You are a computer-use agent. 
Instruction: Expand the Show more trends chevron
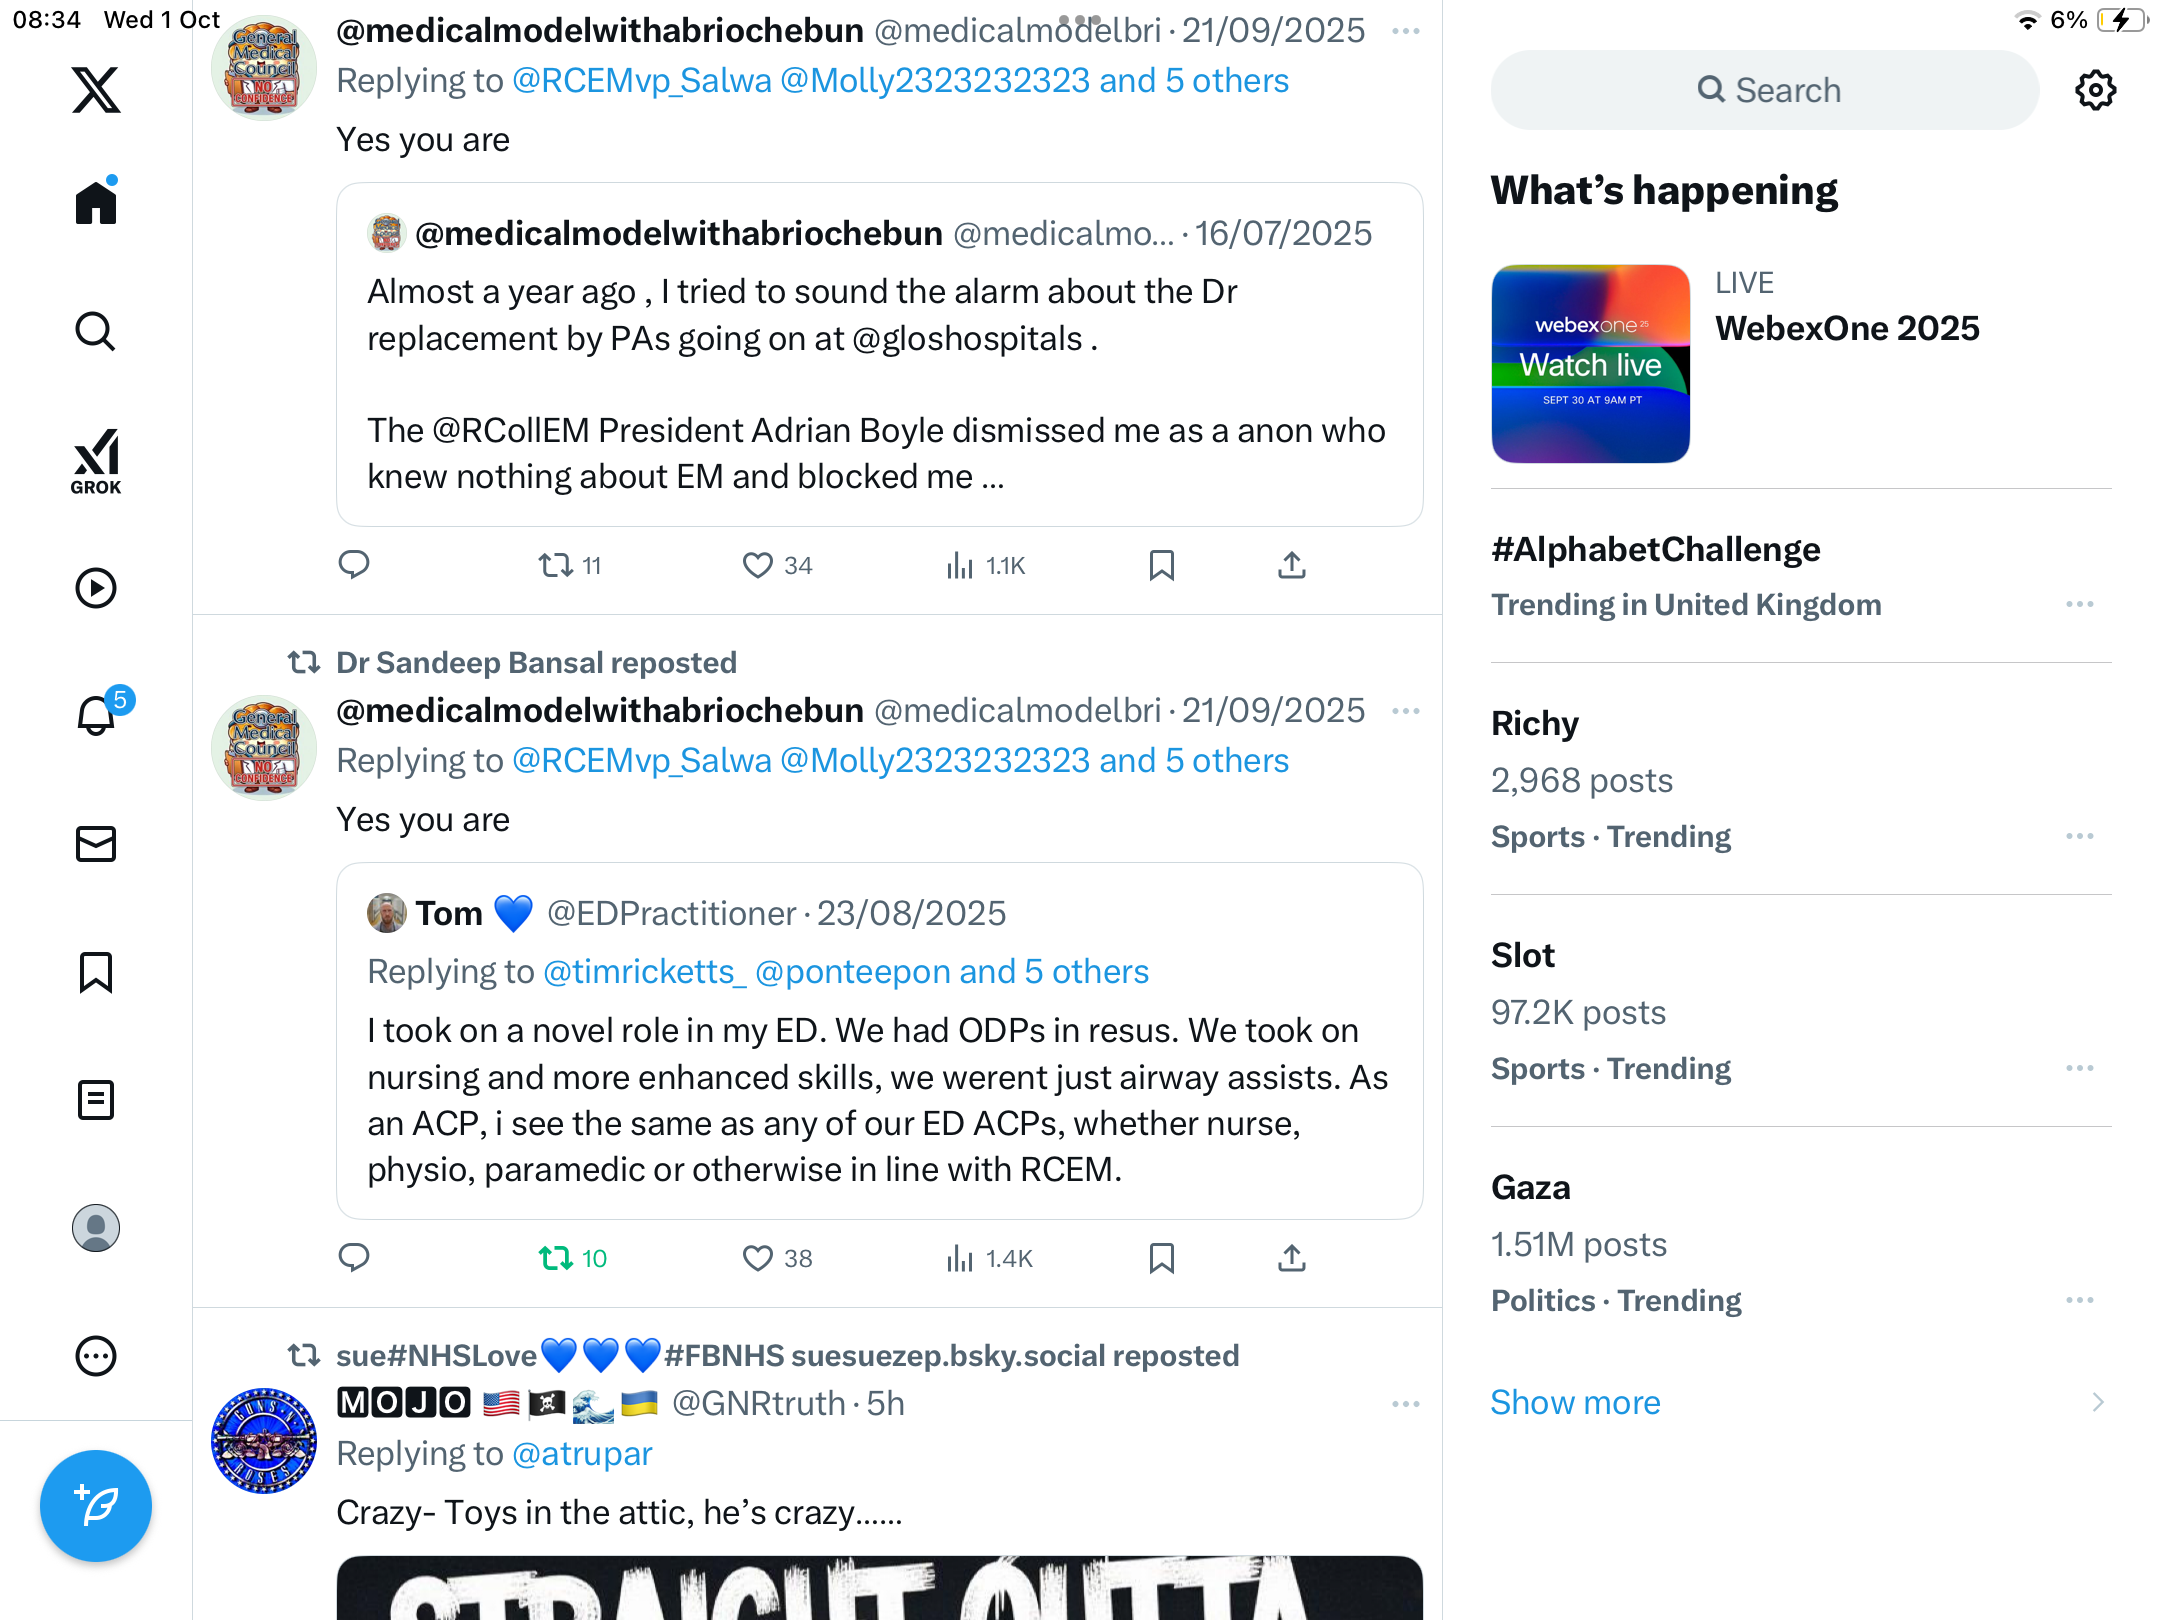point(2098,1402)
